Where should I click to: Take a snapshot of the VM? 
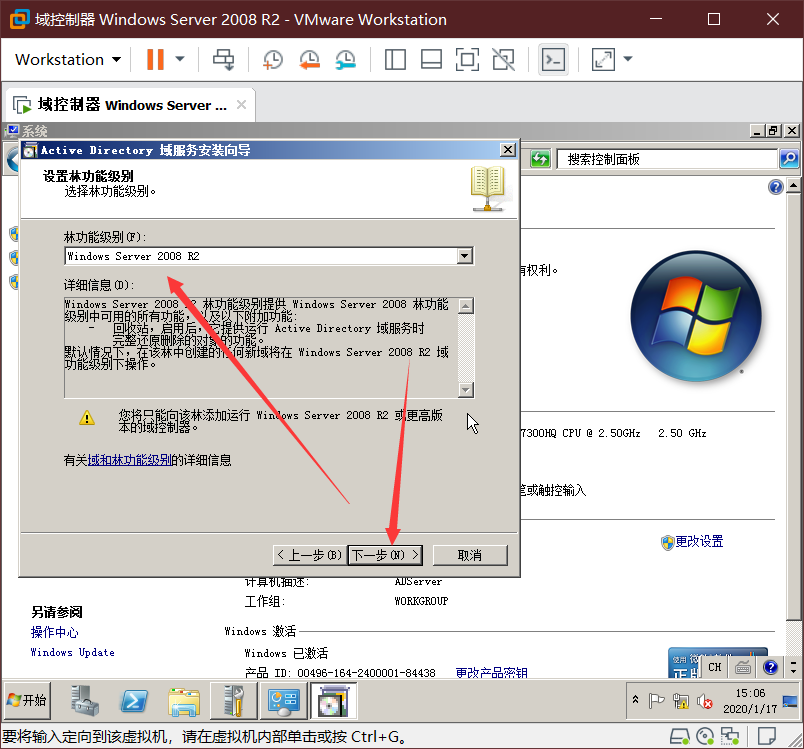coord(273,59)
